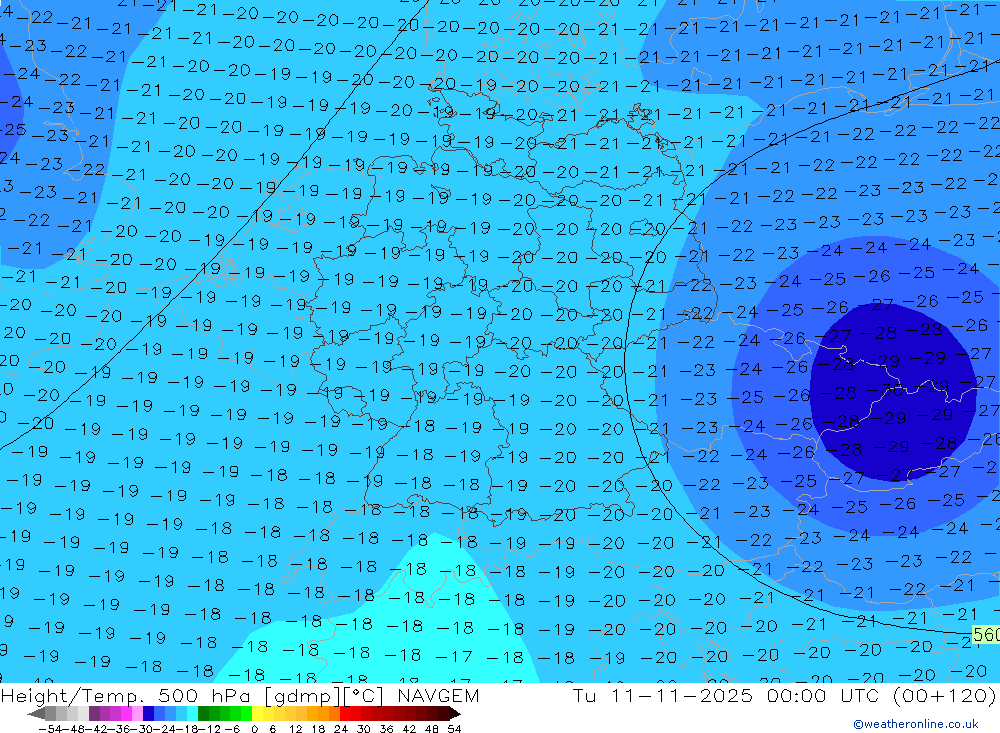Click the forecast date 'Tu 11-11-2025 00:00 UTC'
Screen dimensions: 1000x733
728,695
